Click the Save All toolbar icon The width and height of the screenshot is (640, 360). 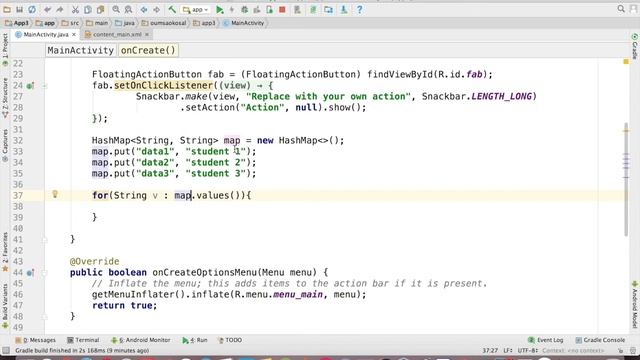[x=19, y=9]
